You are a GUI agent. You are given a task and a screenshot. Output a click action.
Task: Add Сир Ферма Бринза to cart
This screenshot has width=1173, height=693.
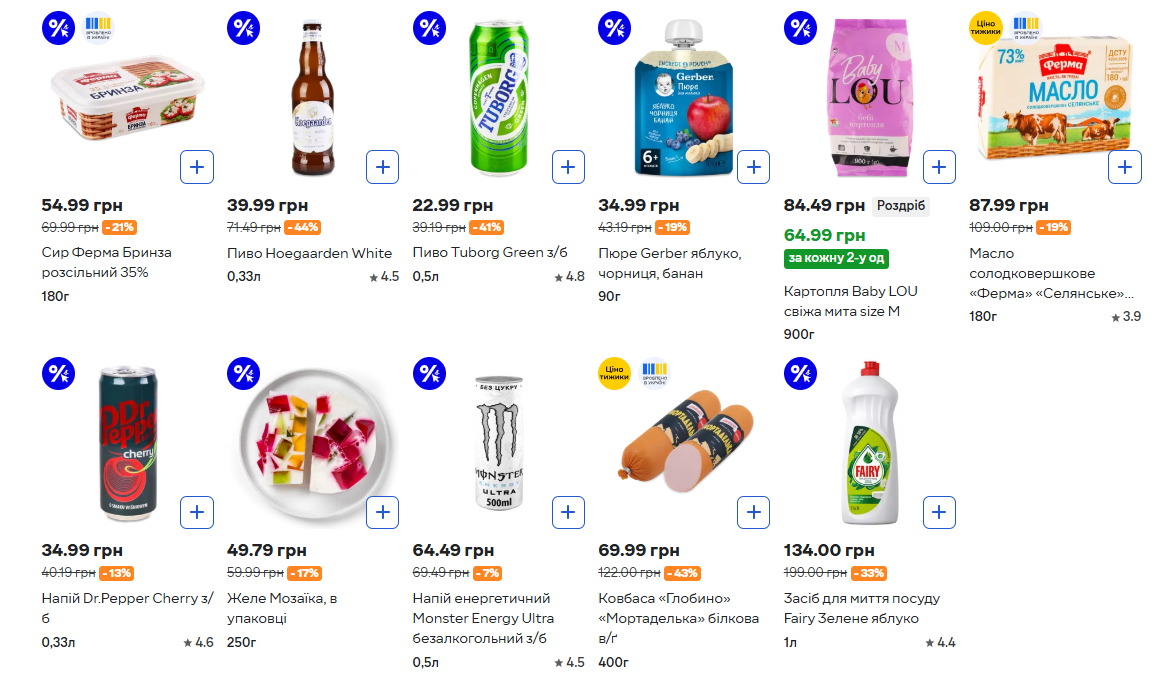point(197,167)
